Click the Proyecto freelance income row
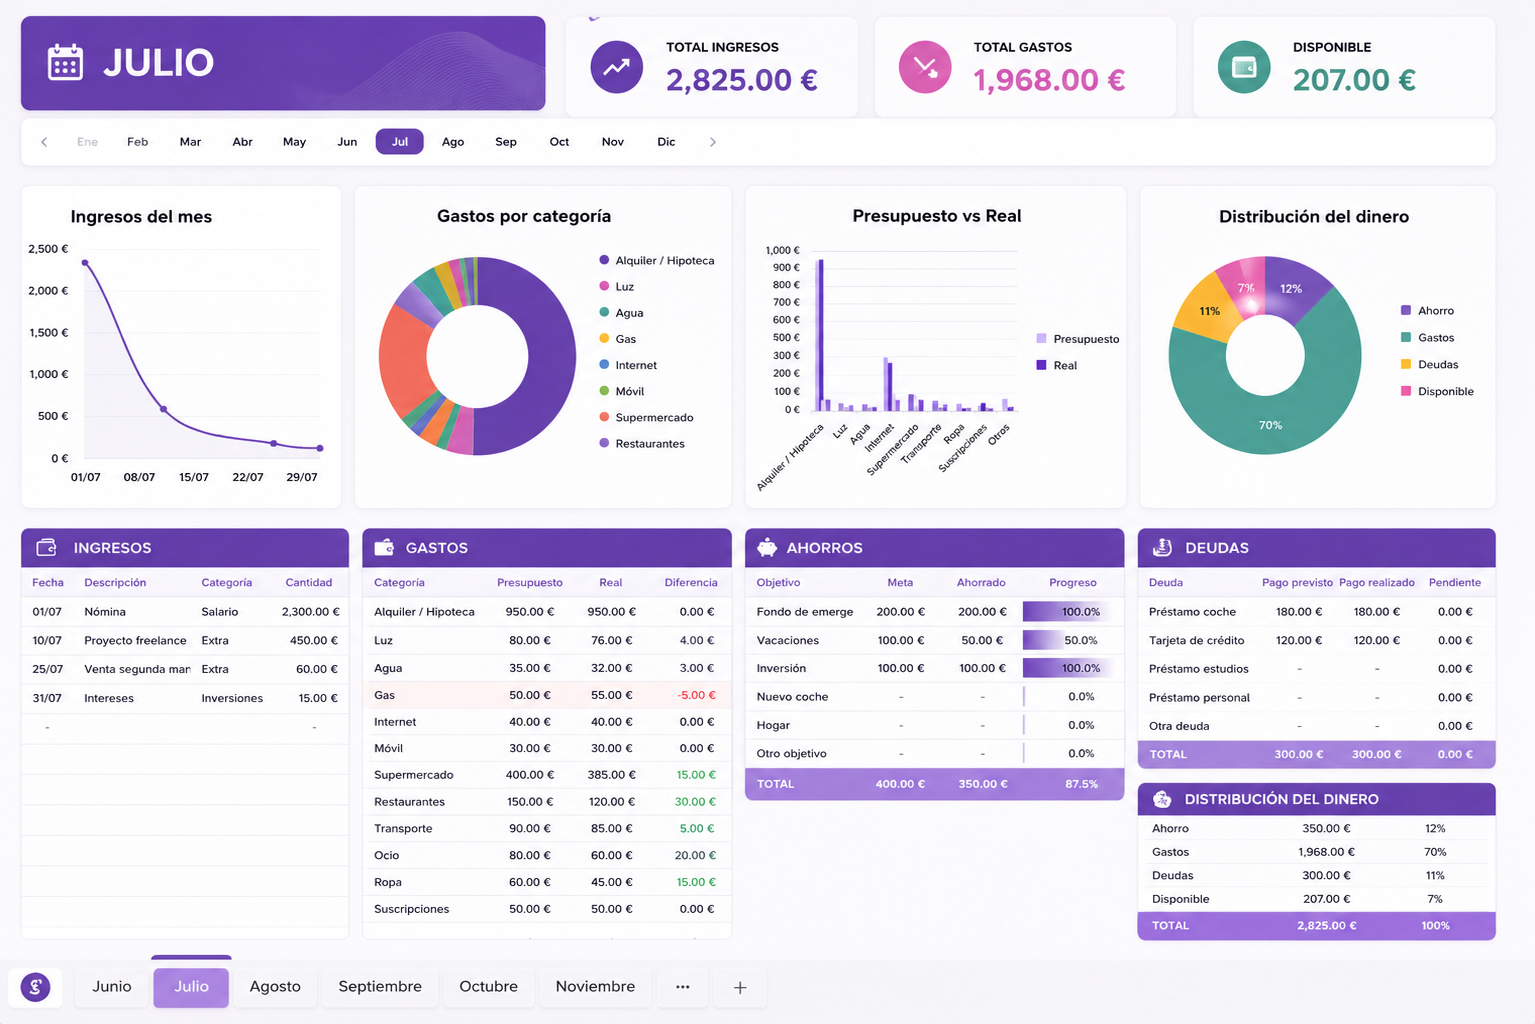1535x1024 pixels. point(185,640)
